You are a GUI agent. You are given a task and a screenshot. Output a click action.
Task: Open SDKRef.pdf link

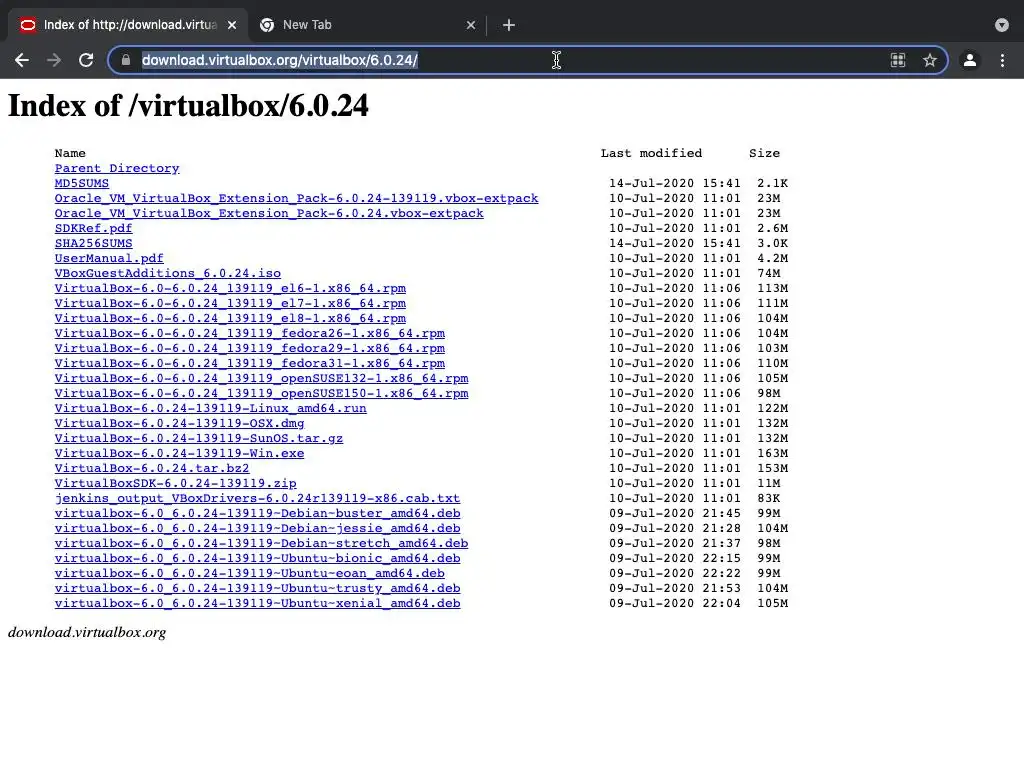93,229
